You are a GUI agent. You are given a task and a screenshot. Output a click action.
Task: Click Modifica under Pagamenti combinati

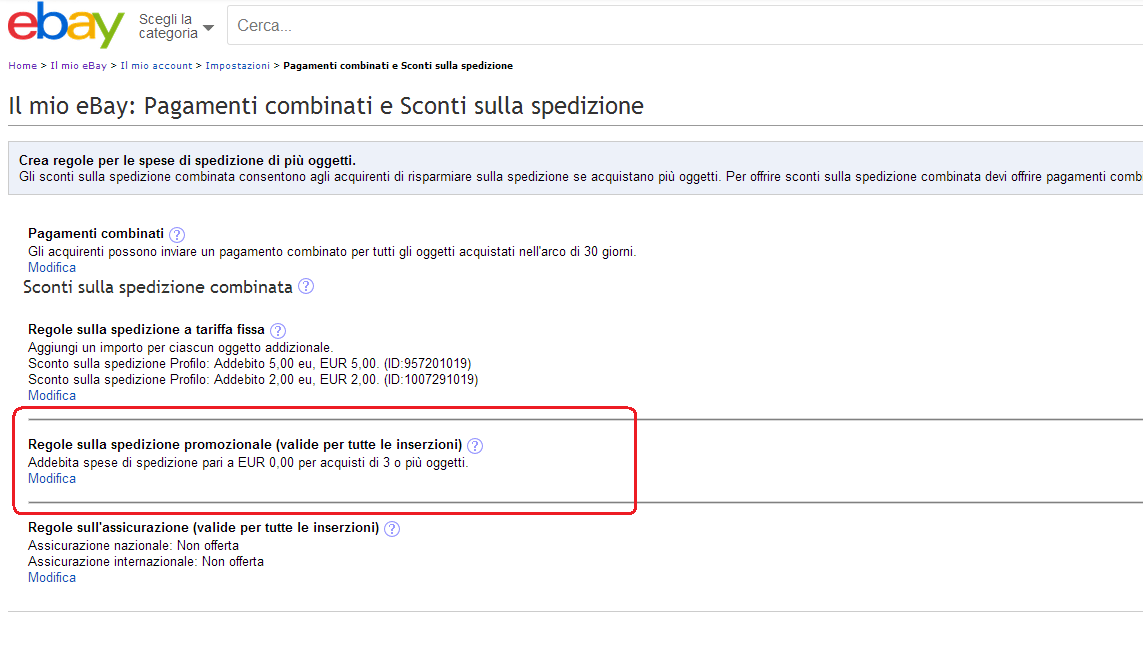point(52,267)
